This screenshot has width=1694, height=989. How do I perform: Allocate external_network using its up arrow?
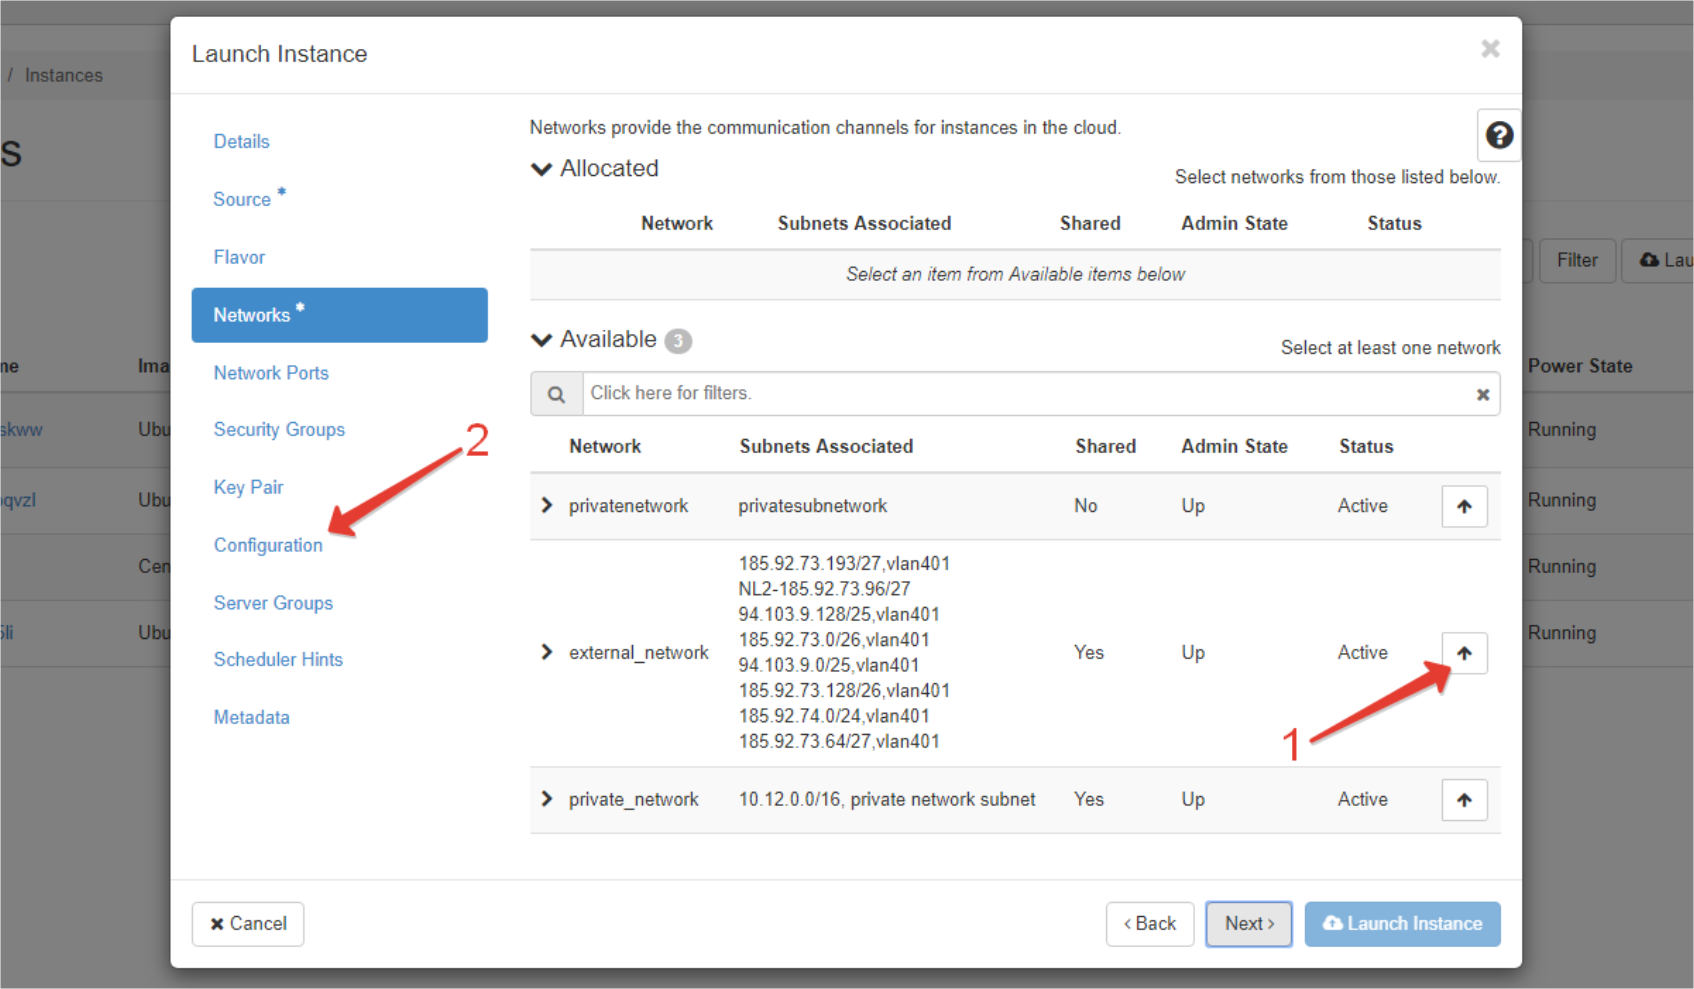pos(1464,653)
